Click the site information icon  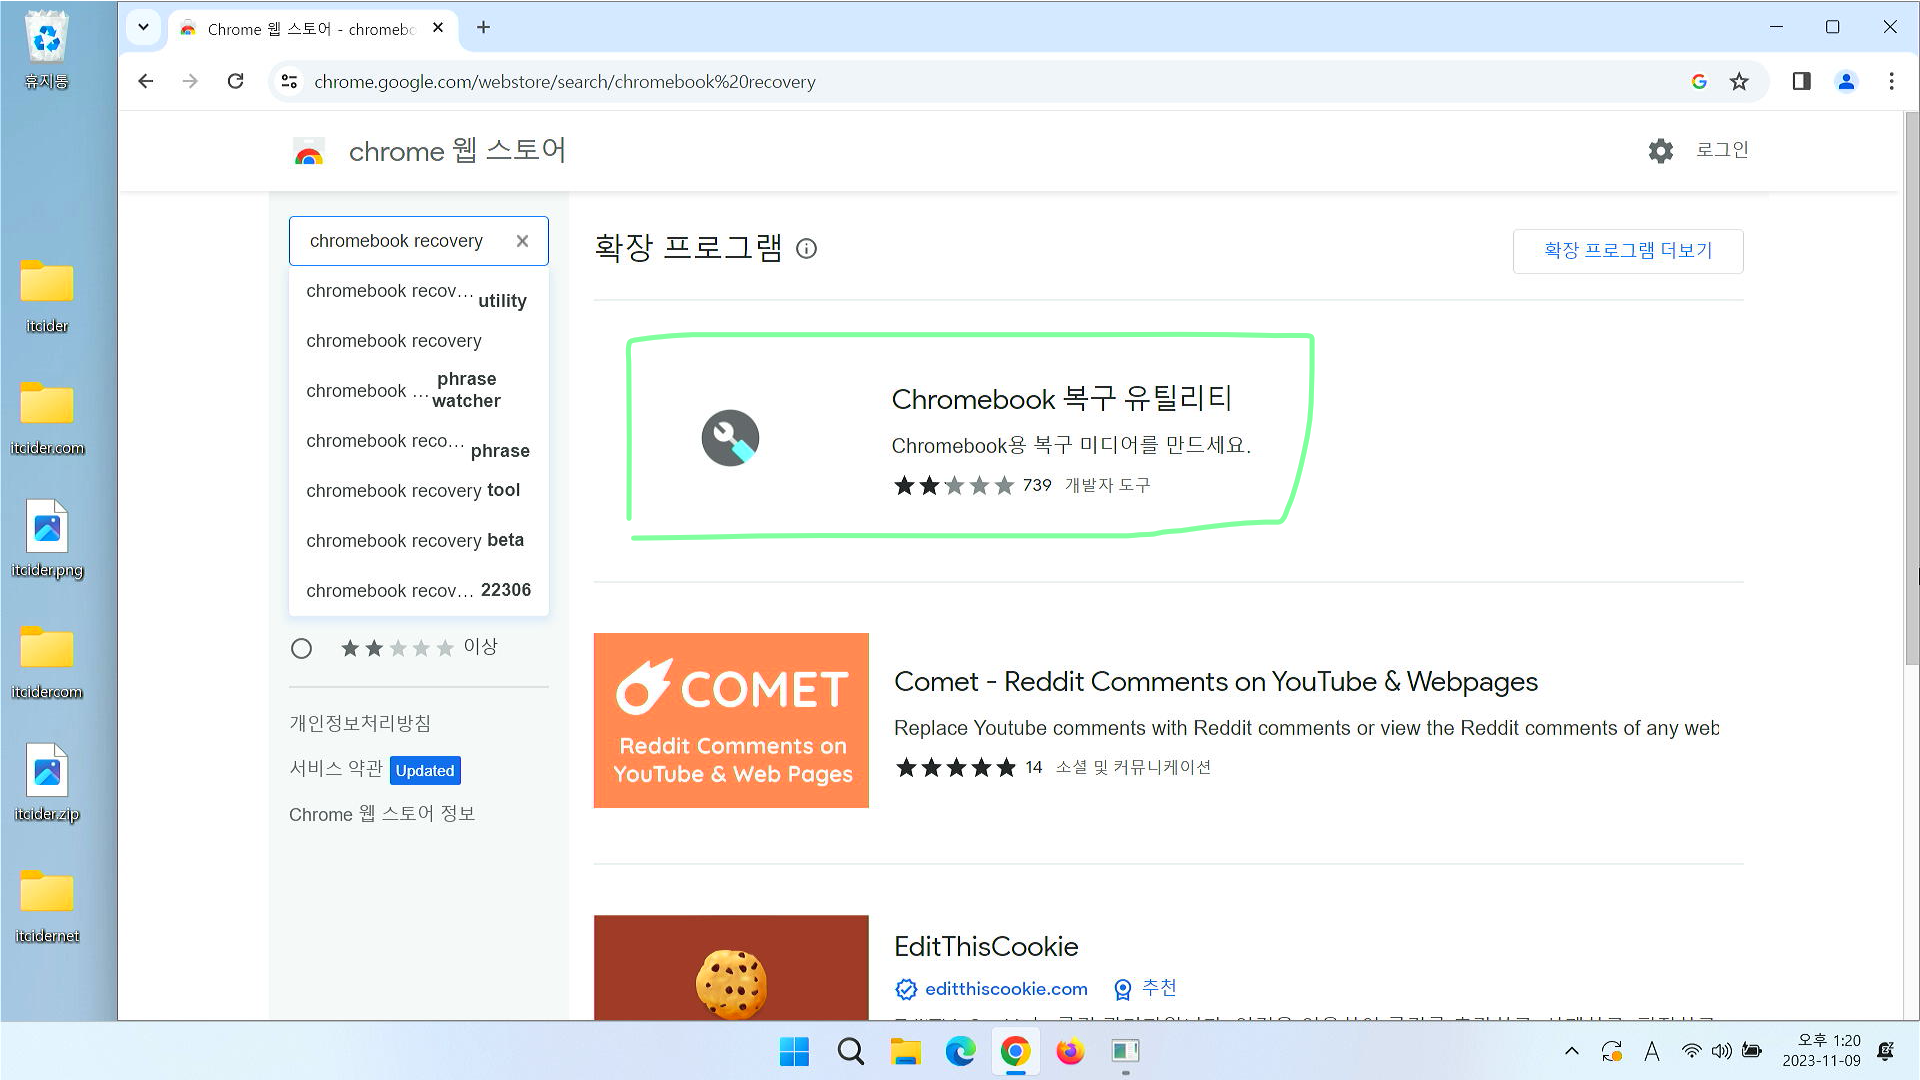[289, 82]
